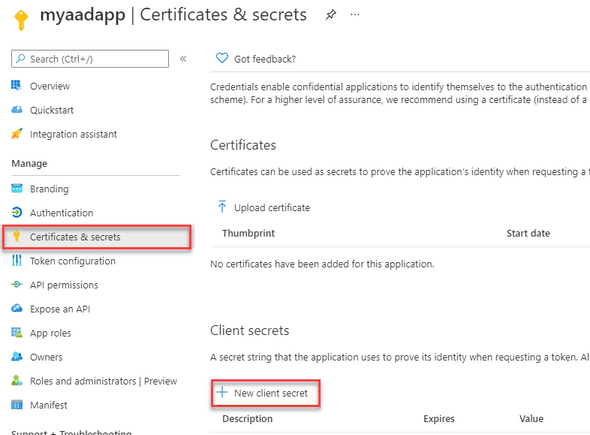Click the Certificates section heading
Viewport: 590px width, 435px height.
pyautogui.click(x=243, y=145)
